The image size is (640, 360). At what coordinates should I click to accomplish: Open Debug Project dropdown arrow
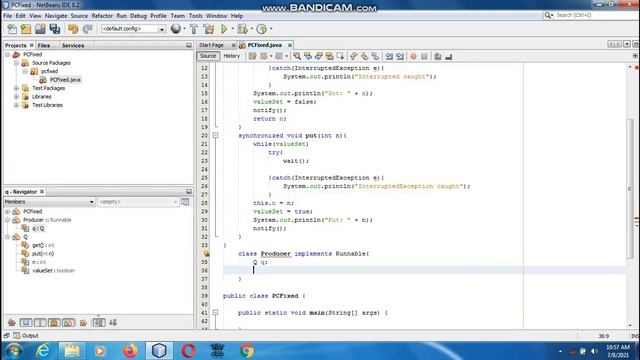[x=251, y=29]
